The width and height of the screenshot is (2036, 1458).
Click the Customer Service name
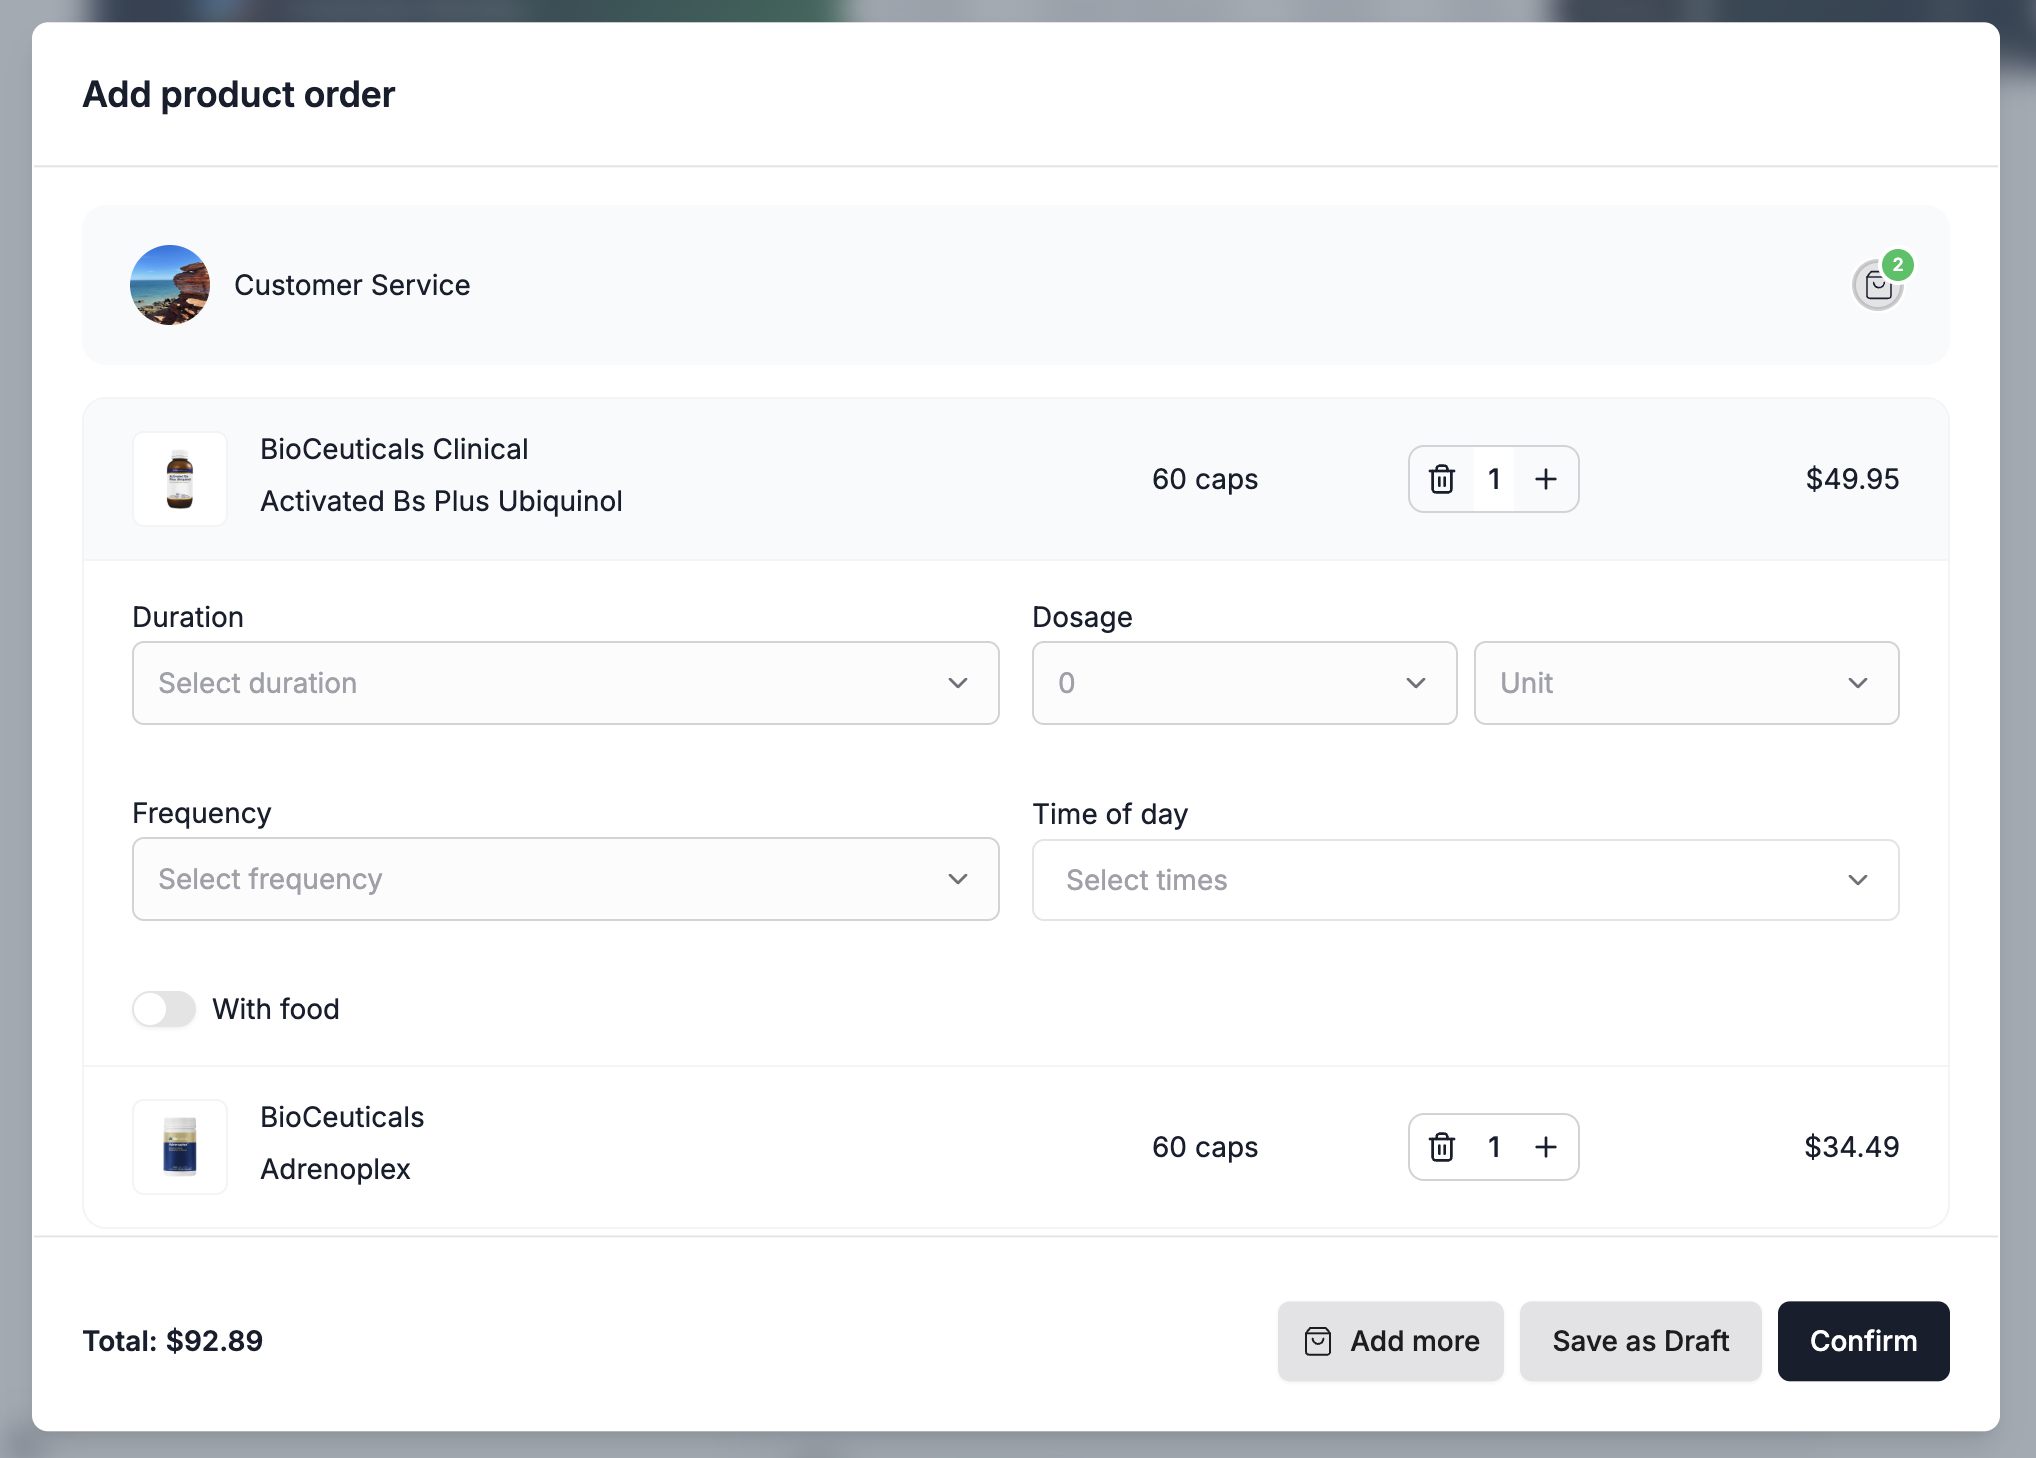[x=352, y=285]
